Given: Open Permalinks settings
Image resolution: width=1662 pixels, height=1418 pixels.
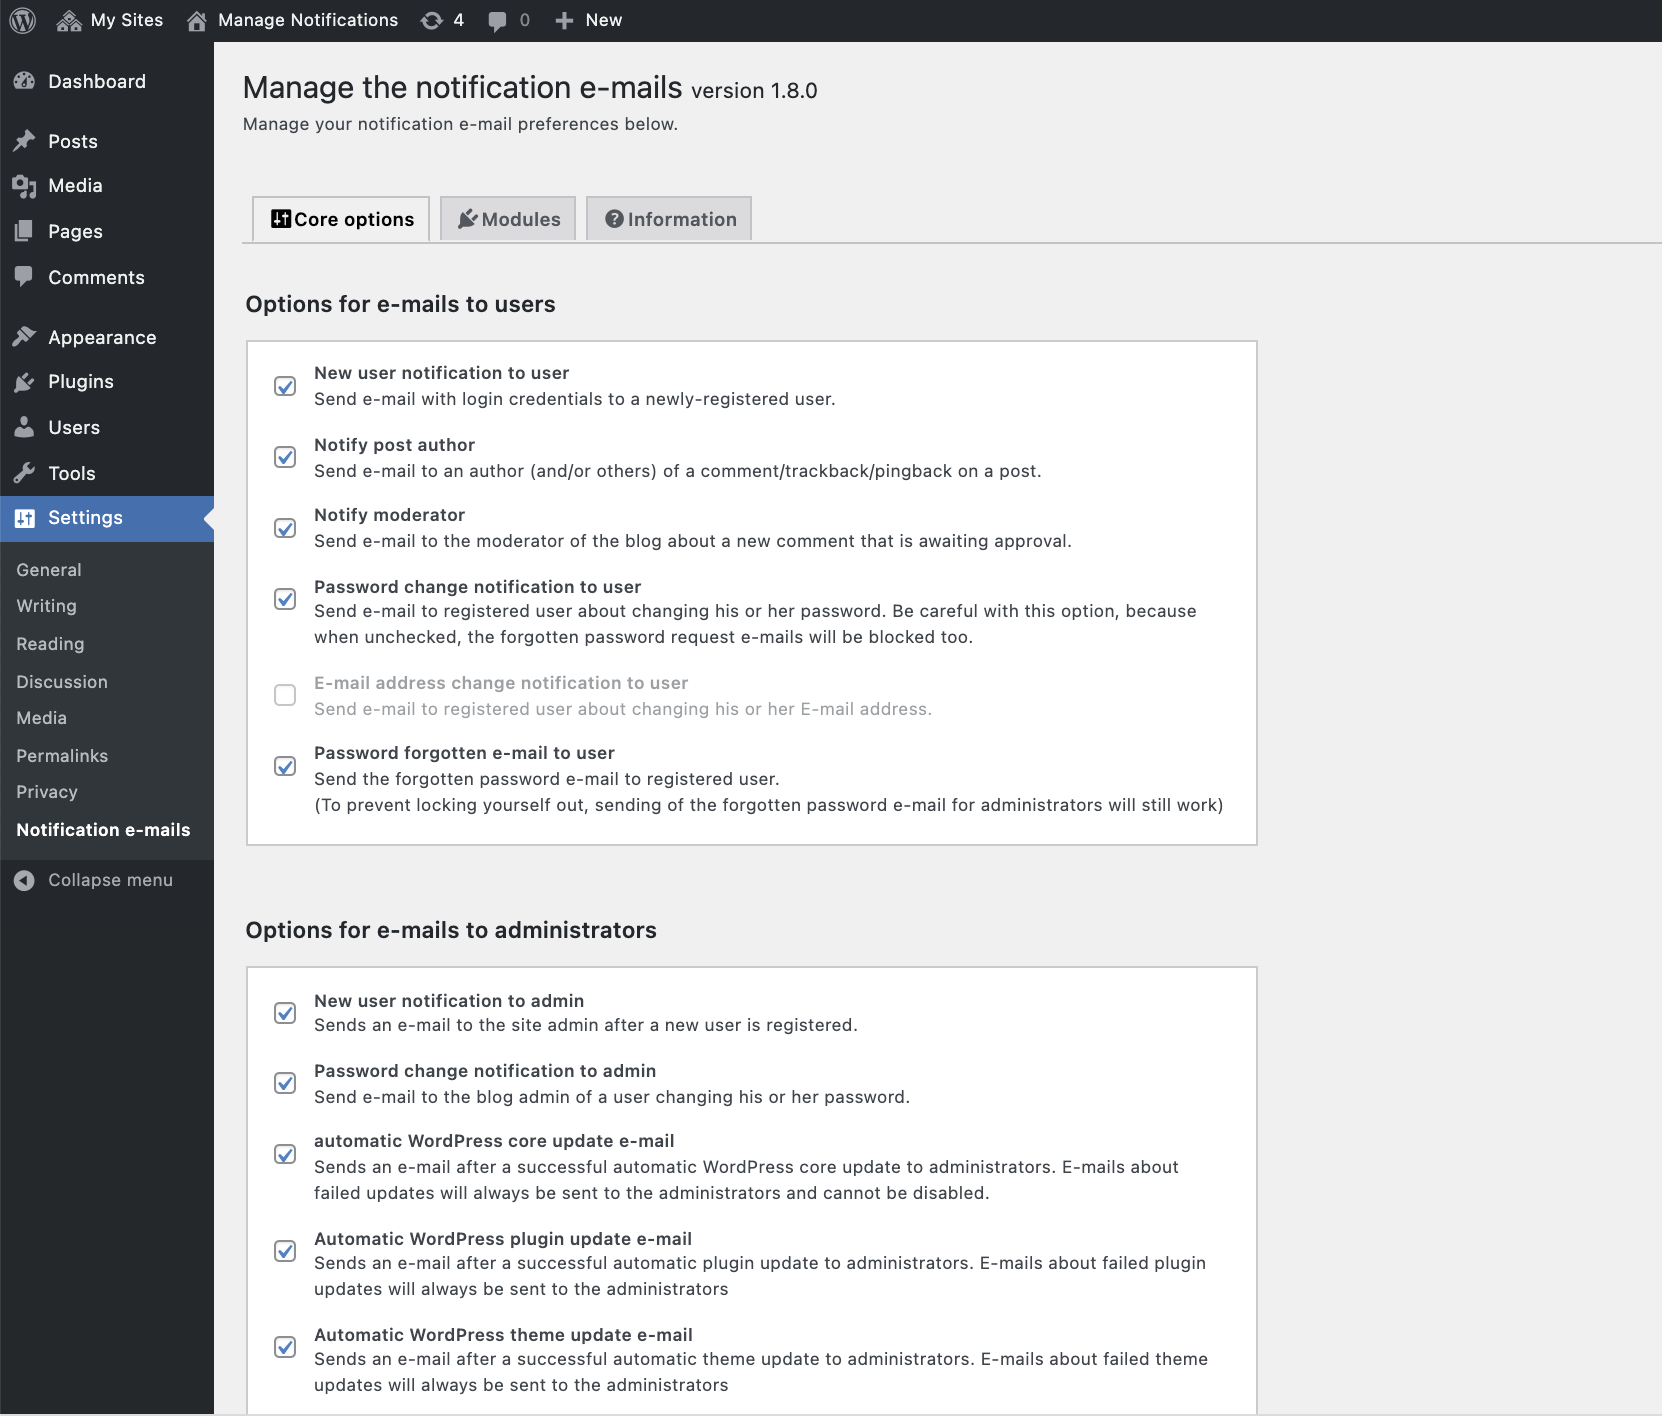Looking at the screenshot, I should 61,755.
